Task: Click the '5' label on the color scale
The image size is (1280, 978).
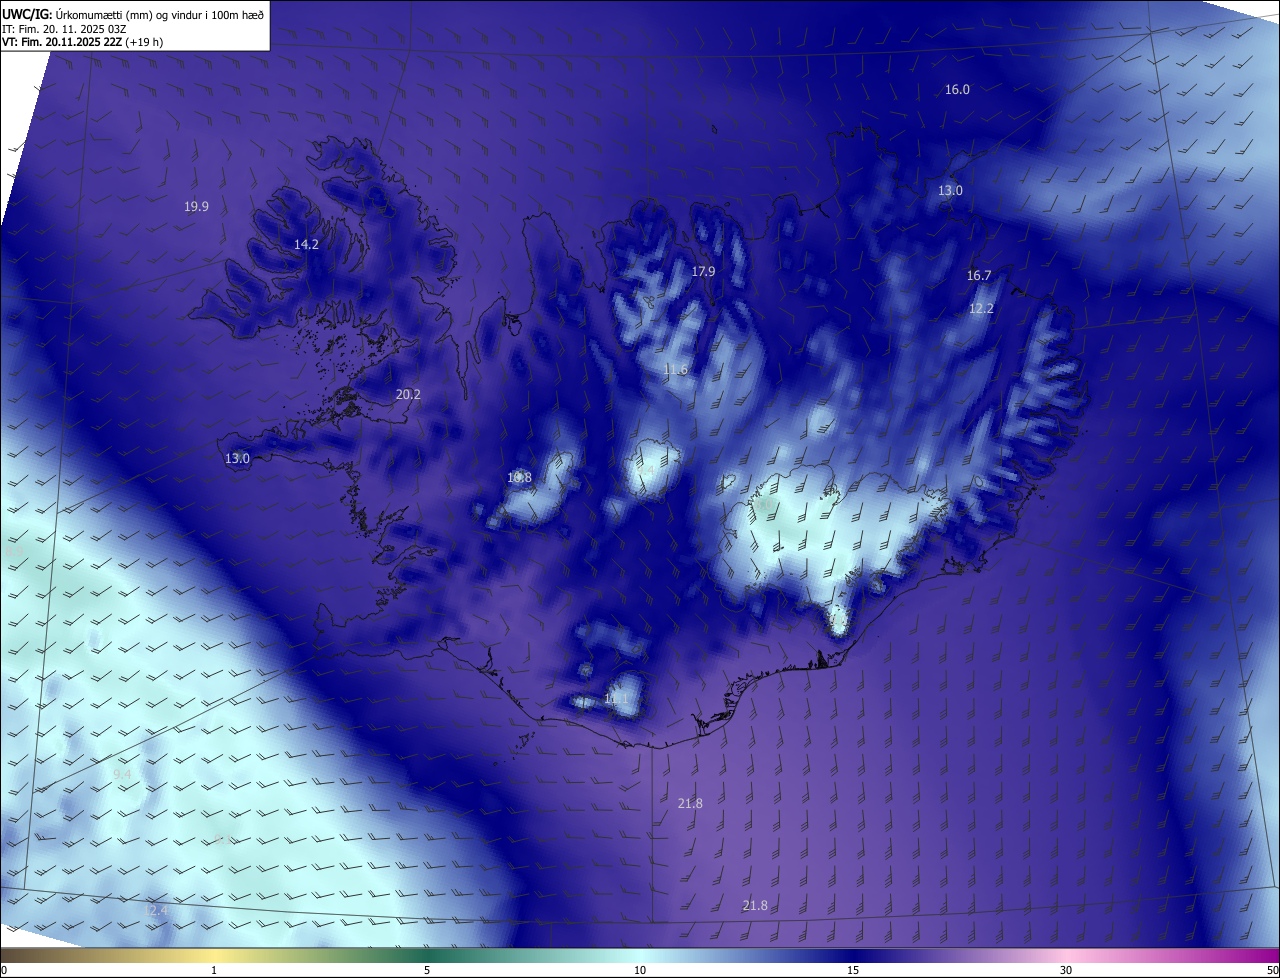Action: [x=427, y=970]
